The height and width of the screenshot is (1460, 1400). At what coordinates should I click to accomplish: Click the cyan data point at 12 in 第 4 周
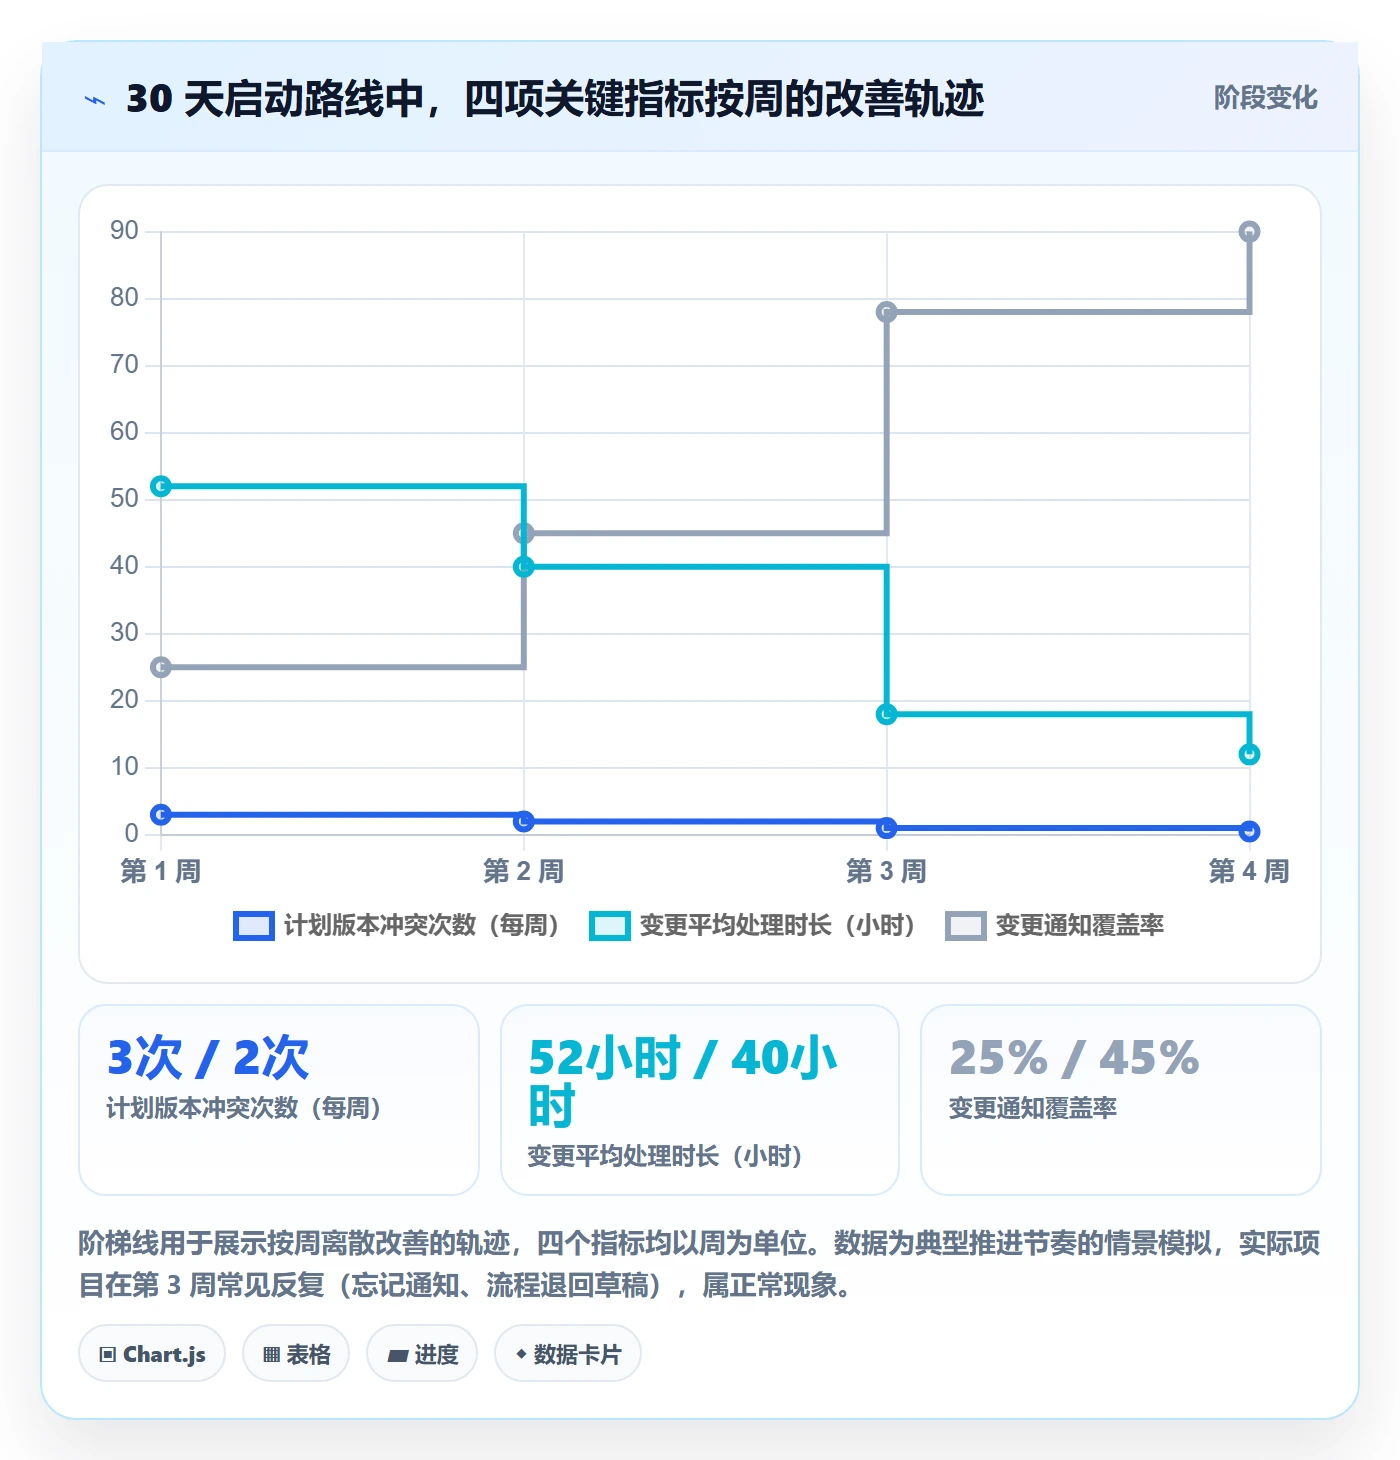[1249, 754]
